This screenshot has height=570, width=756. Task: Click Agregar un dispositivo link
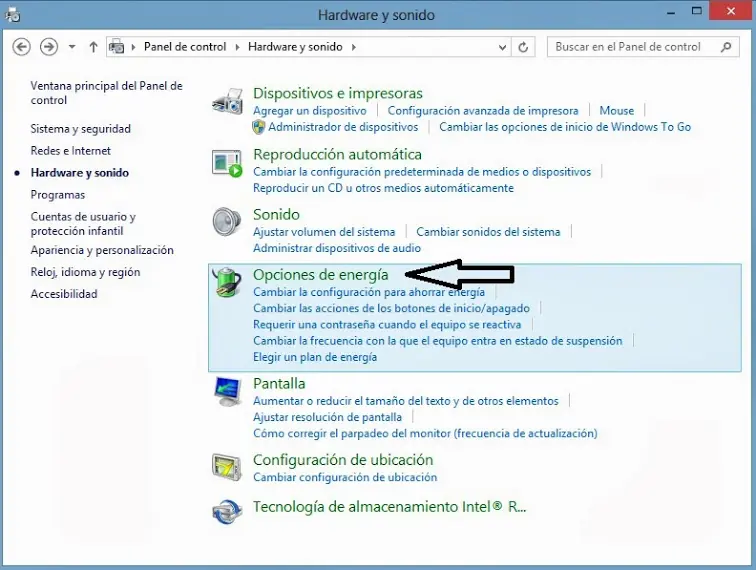point(310,111)
